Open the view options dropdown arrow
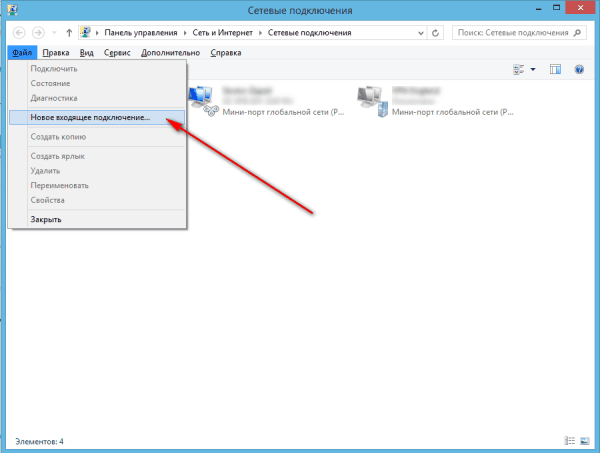This screenshot has width=600, height=453. 533,69
